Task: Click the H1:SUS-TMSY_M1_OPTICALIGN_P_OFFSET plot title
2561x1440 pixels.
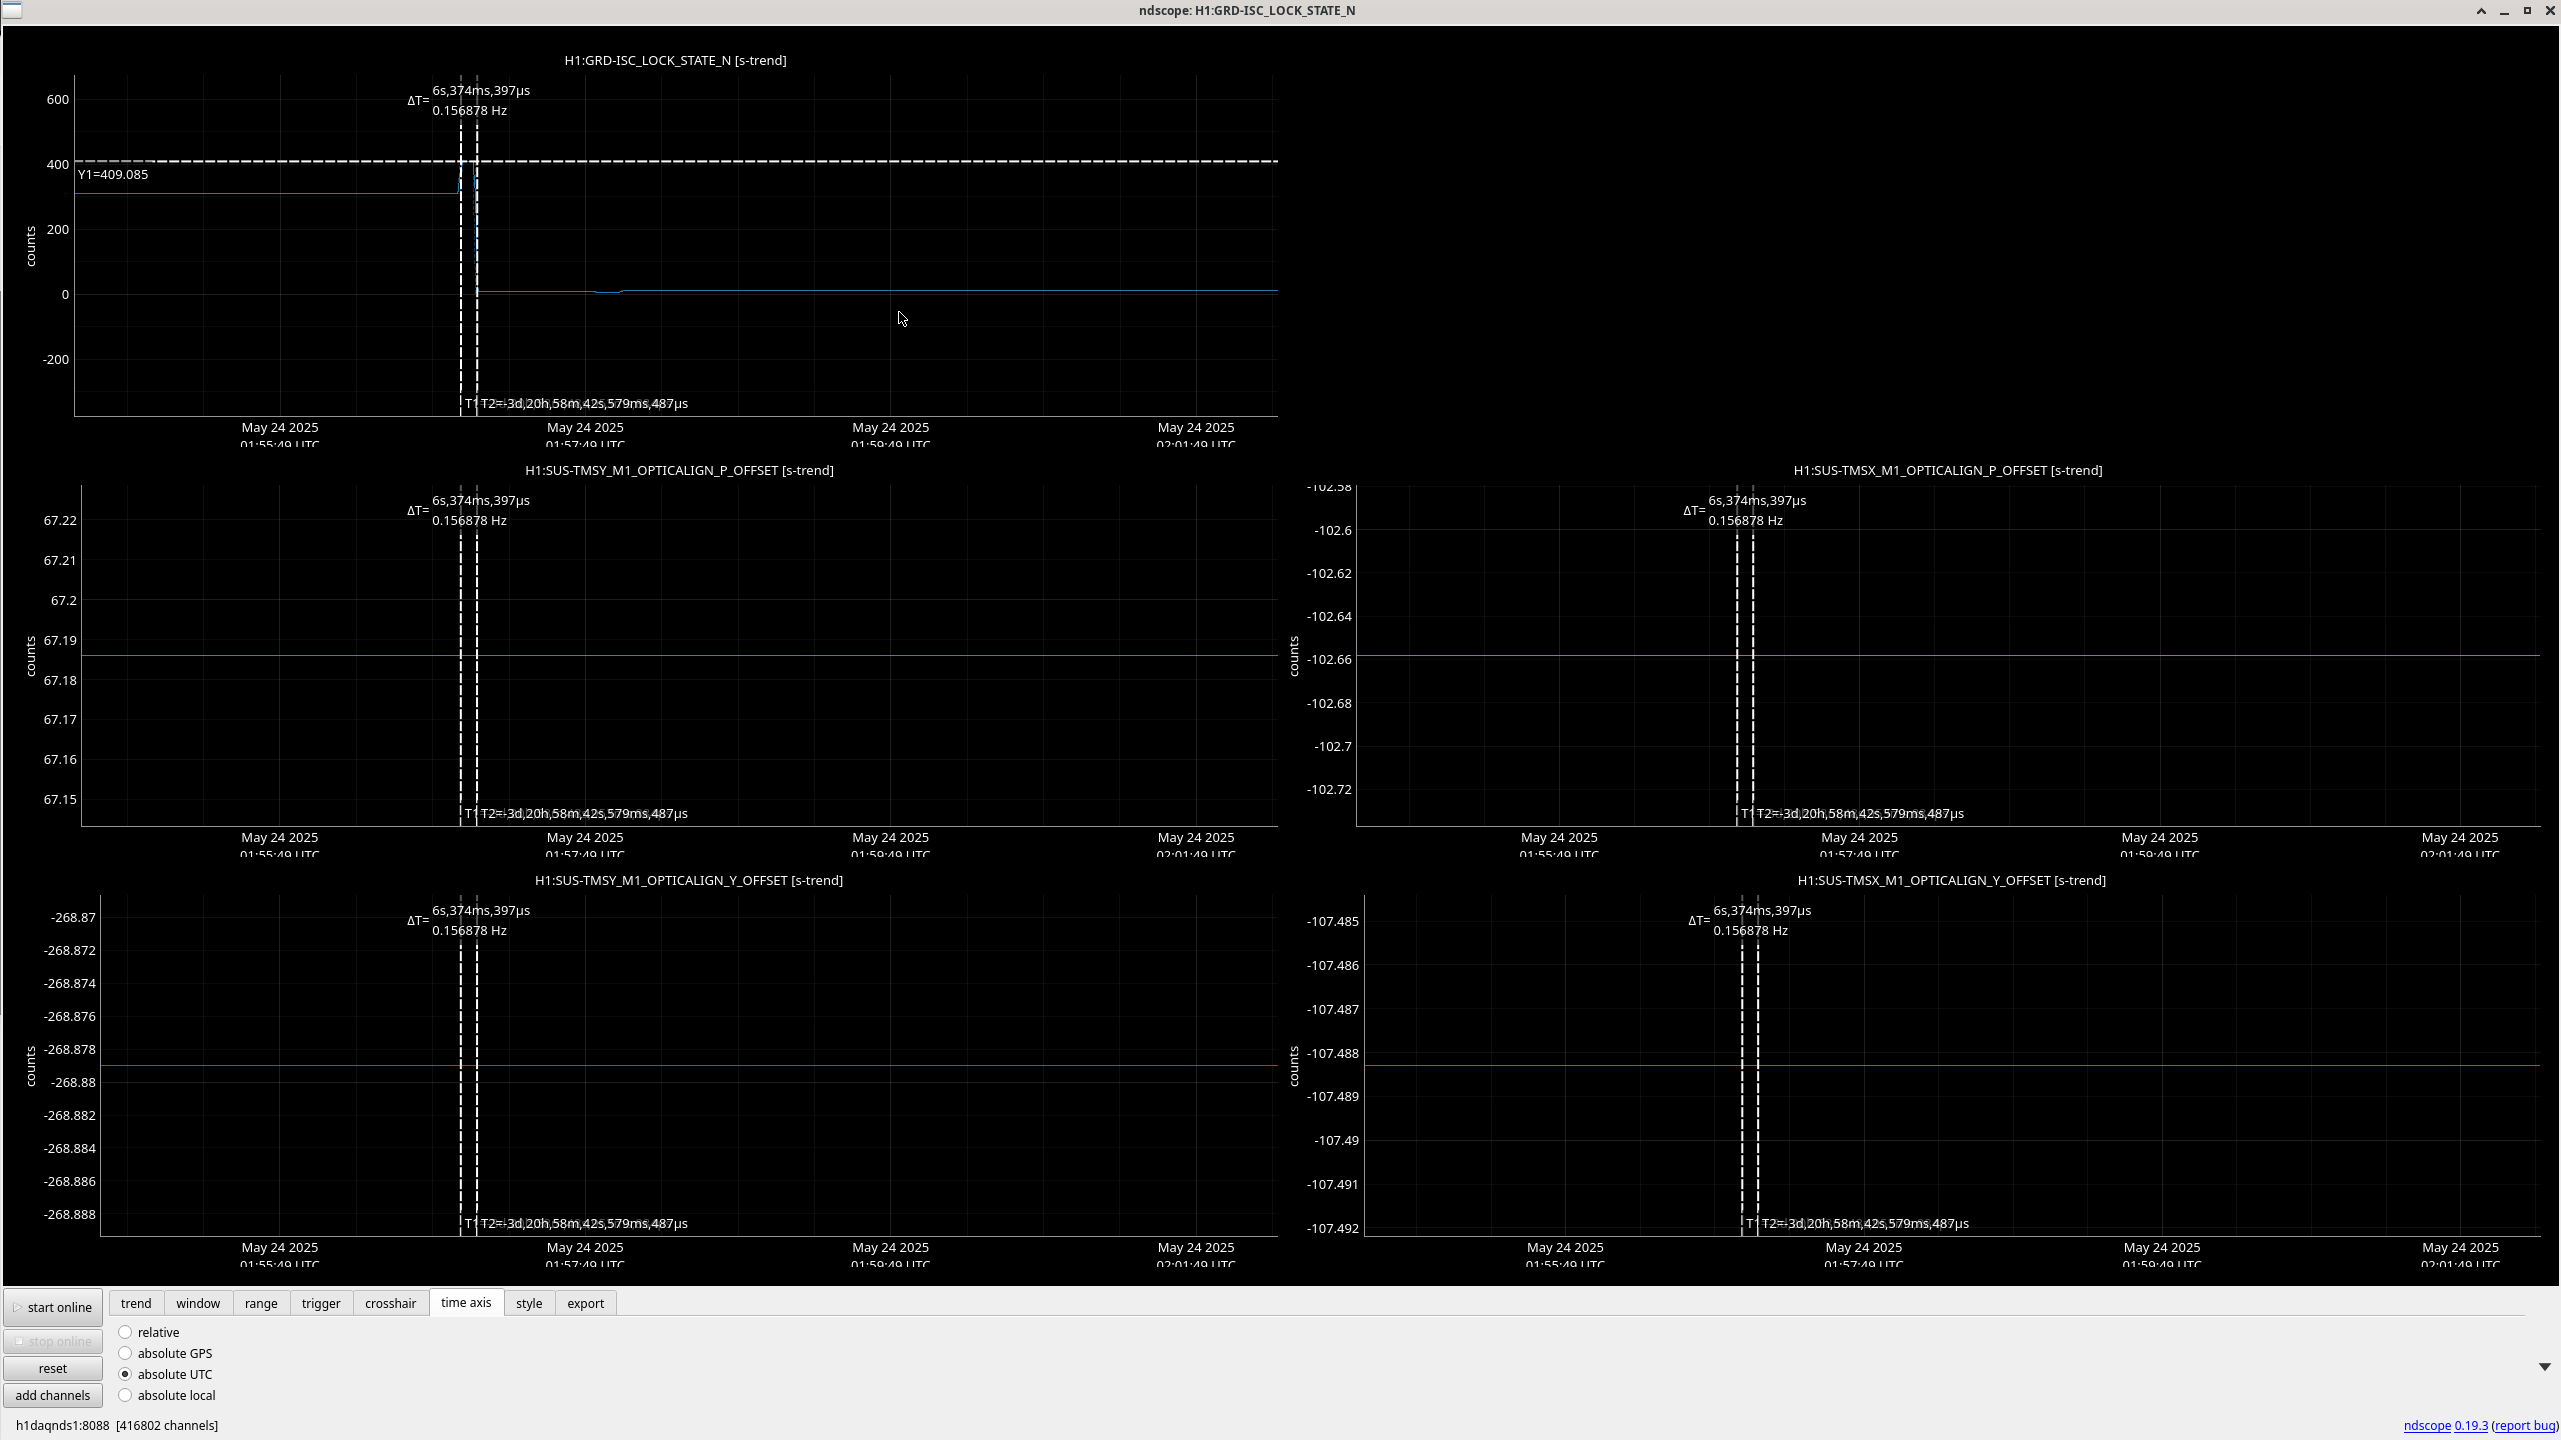Action: pyautogui.click(x=679, y=470)
